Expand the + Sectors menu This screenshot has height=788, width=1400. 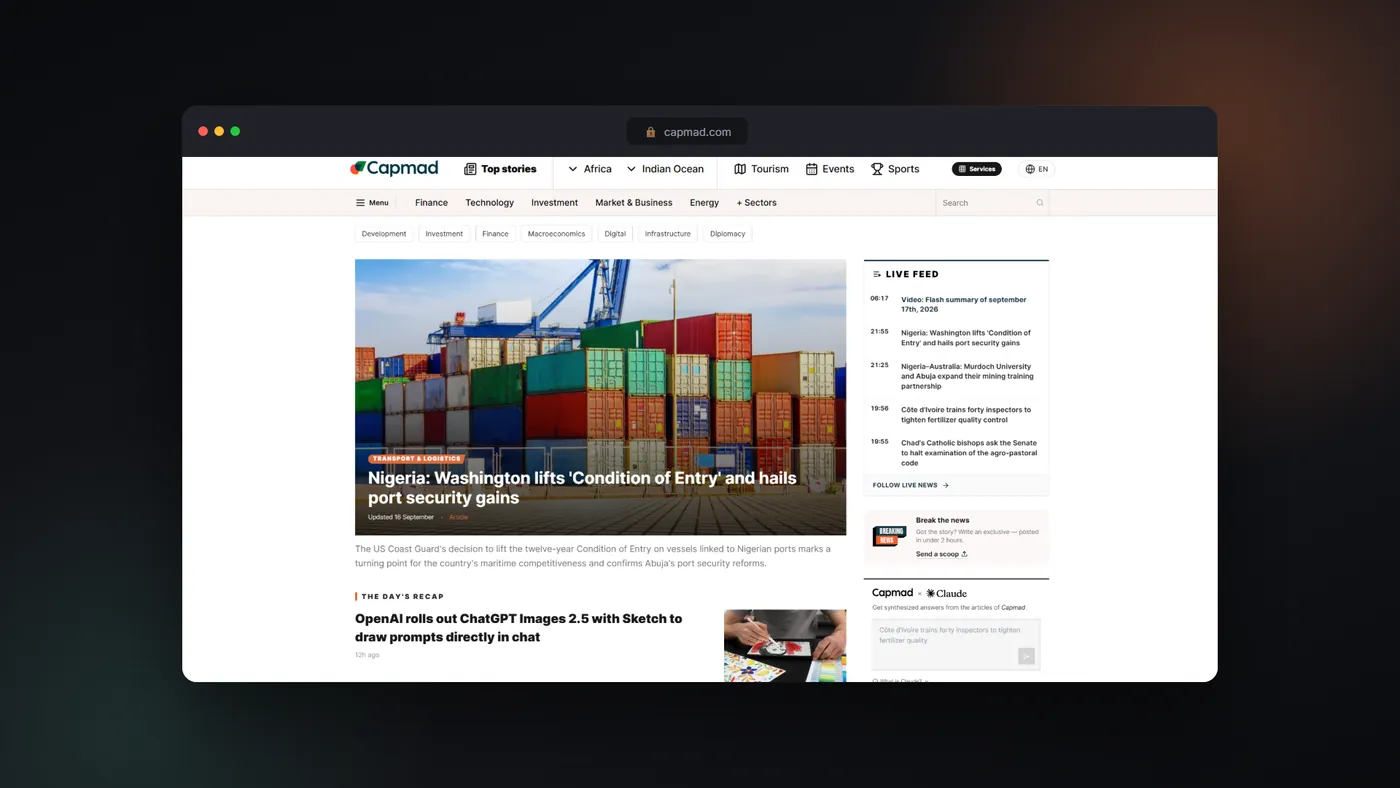(757, 203)
